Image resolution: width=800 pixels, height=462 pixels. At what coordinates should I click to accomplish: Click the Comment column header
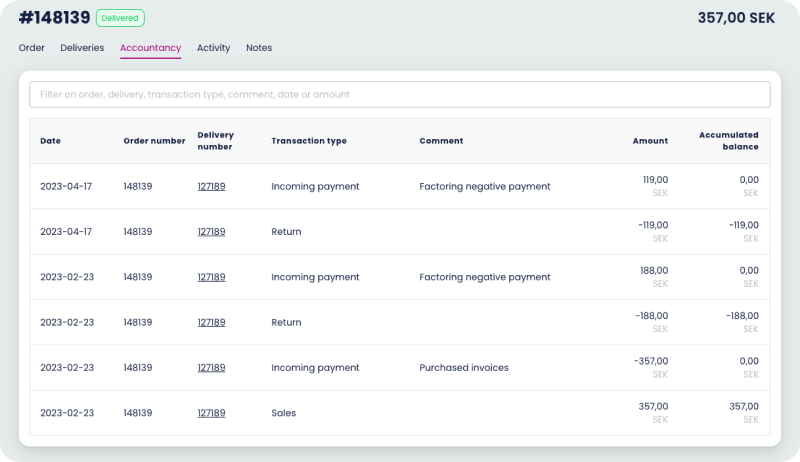[441, 141]
